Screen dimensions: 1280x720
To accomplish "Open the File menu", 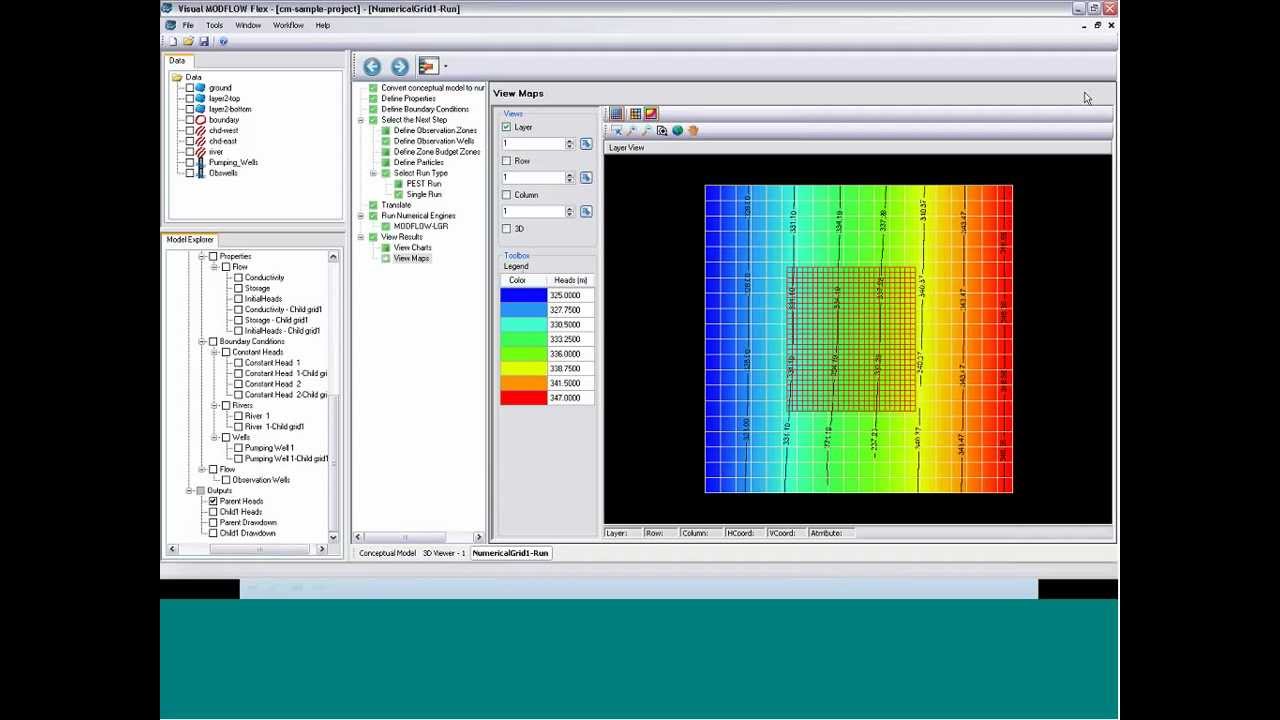I will click(x=188, y=25).
